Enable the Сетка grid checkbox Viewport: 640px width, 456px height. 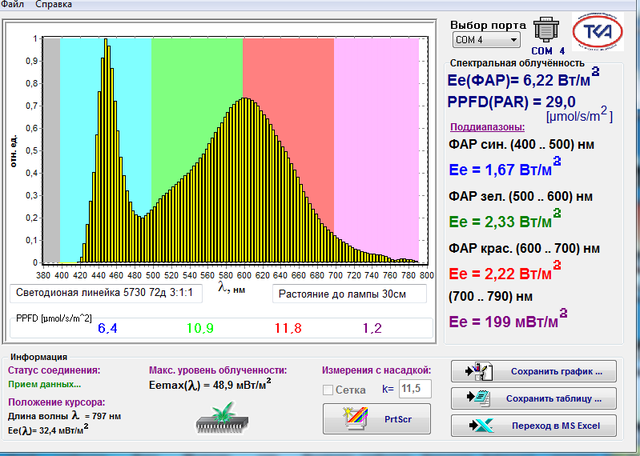328,388
